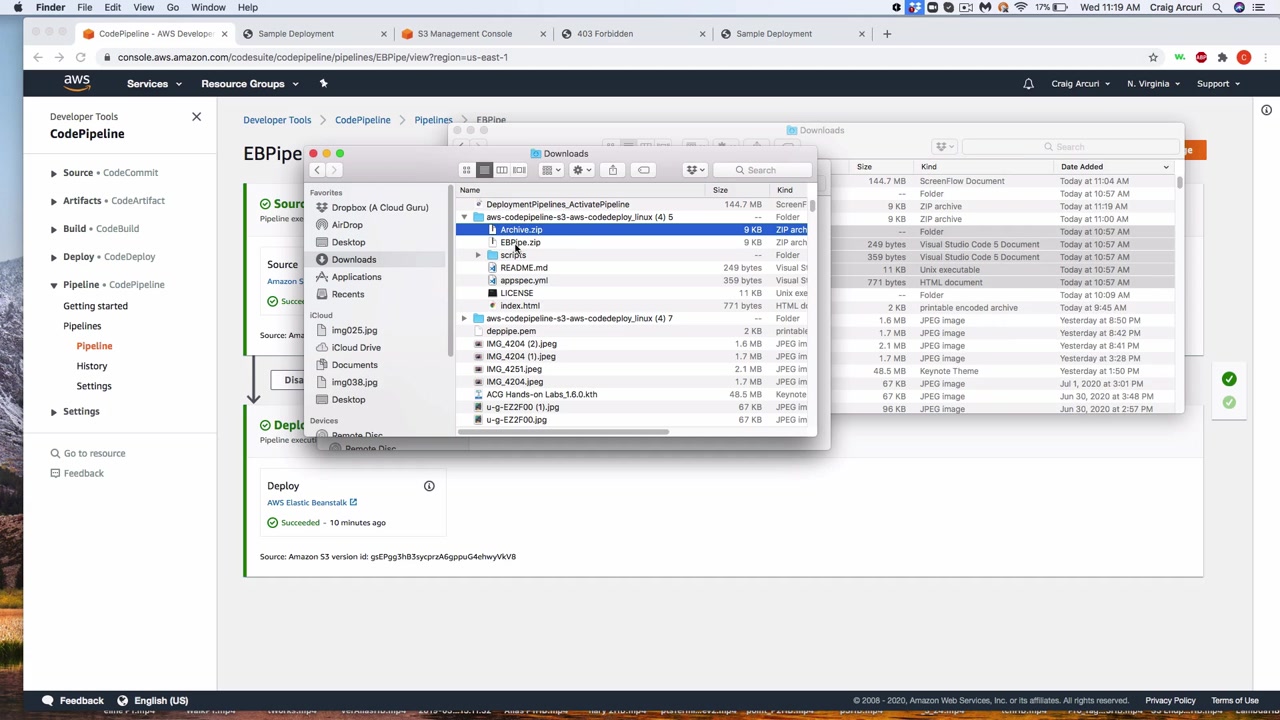This screenshot has height=720, width=1280.
Task: Click the Wi-Fi status icon
Action: point(1021,7)
